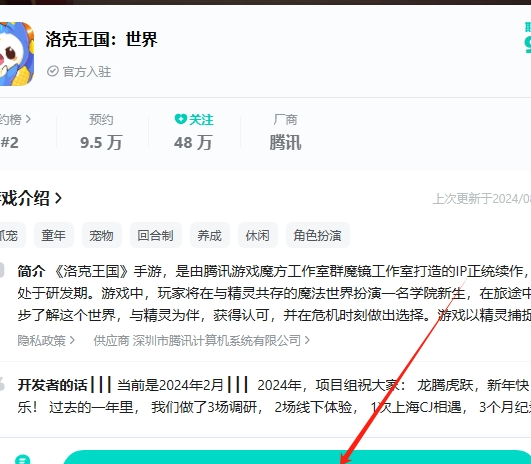Image resolution: width=531 pixels, height=464 pixels.
Task: Click the 厂商 label
Action: click(285, 120)
